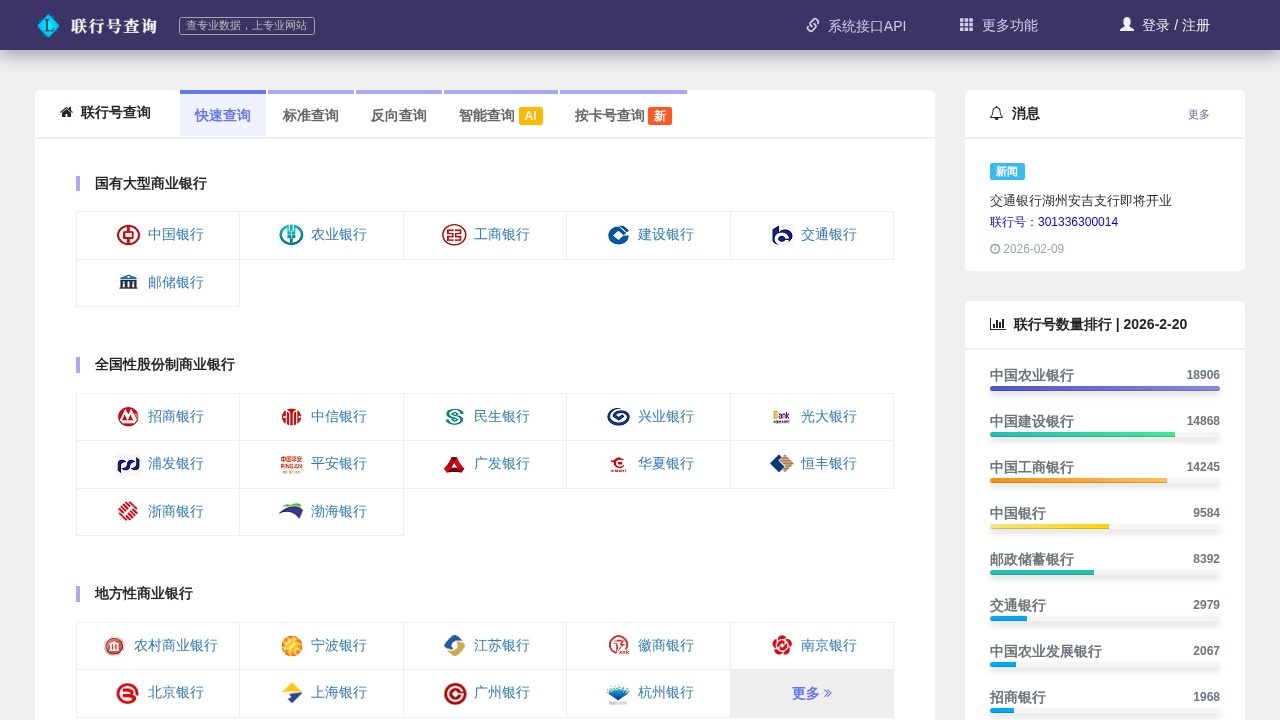
Task: Click the Agricultural Bank green logo icon
Action: tap(291, 235)
